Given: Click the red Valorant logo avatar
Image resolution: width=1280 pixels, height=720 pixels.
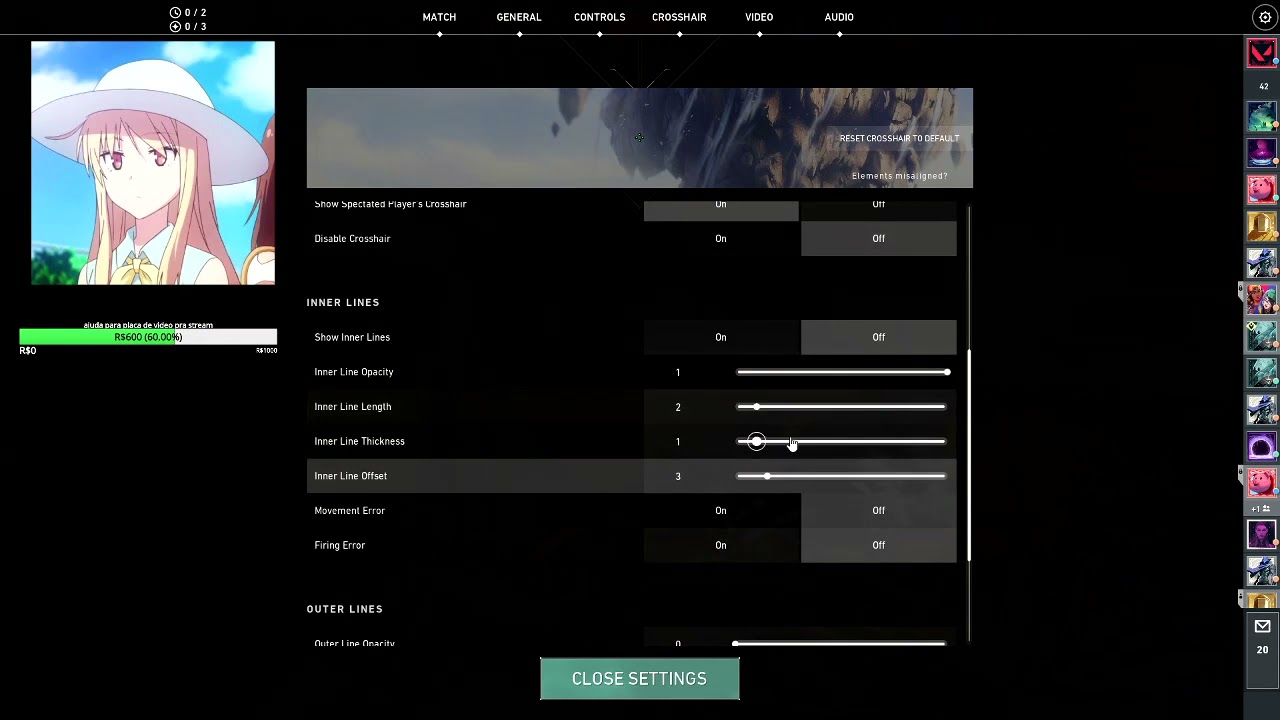Looking at the screenshot, I should pyautogui.click(x=1262, y=53).
